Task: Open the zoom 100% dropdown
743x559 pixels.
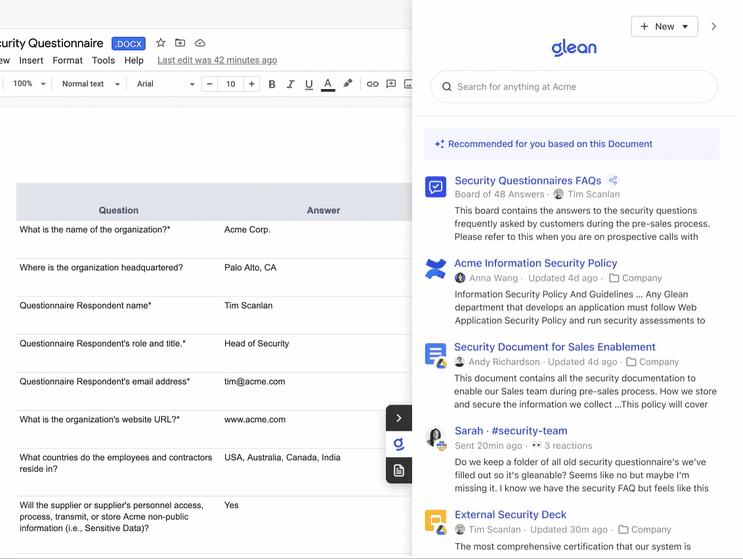Action: [28, 84]
